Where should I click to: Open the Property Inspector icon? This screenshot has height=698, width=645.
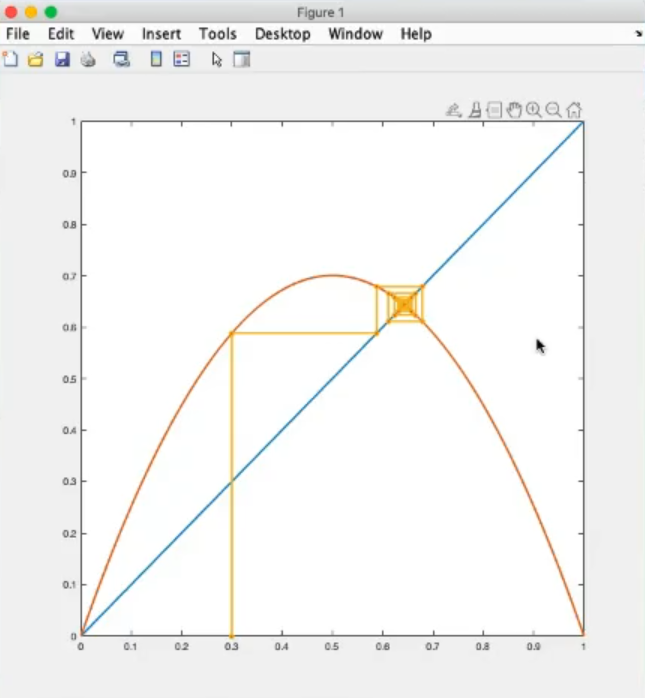241,60
